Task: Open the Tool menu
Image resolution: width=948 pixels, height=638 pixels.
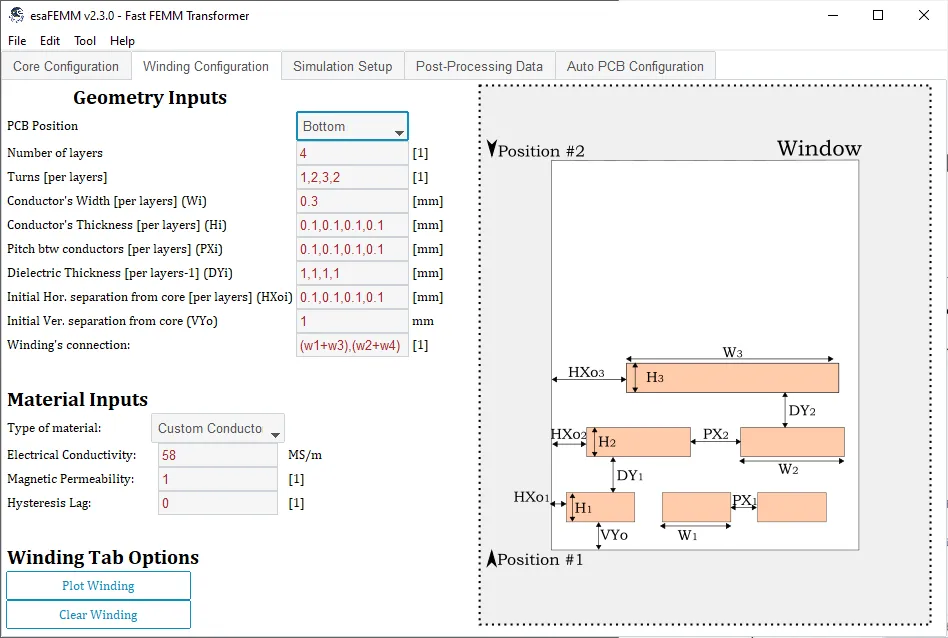Action: pos(85,41)
